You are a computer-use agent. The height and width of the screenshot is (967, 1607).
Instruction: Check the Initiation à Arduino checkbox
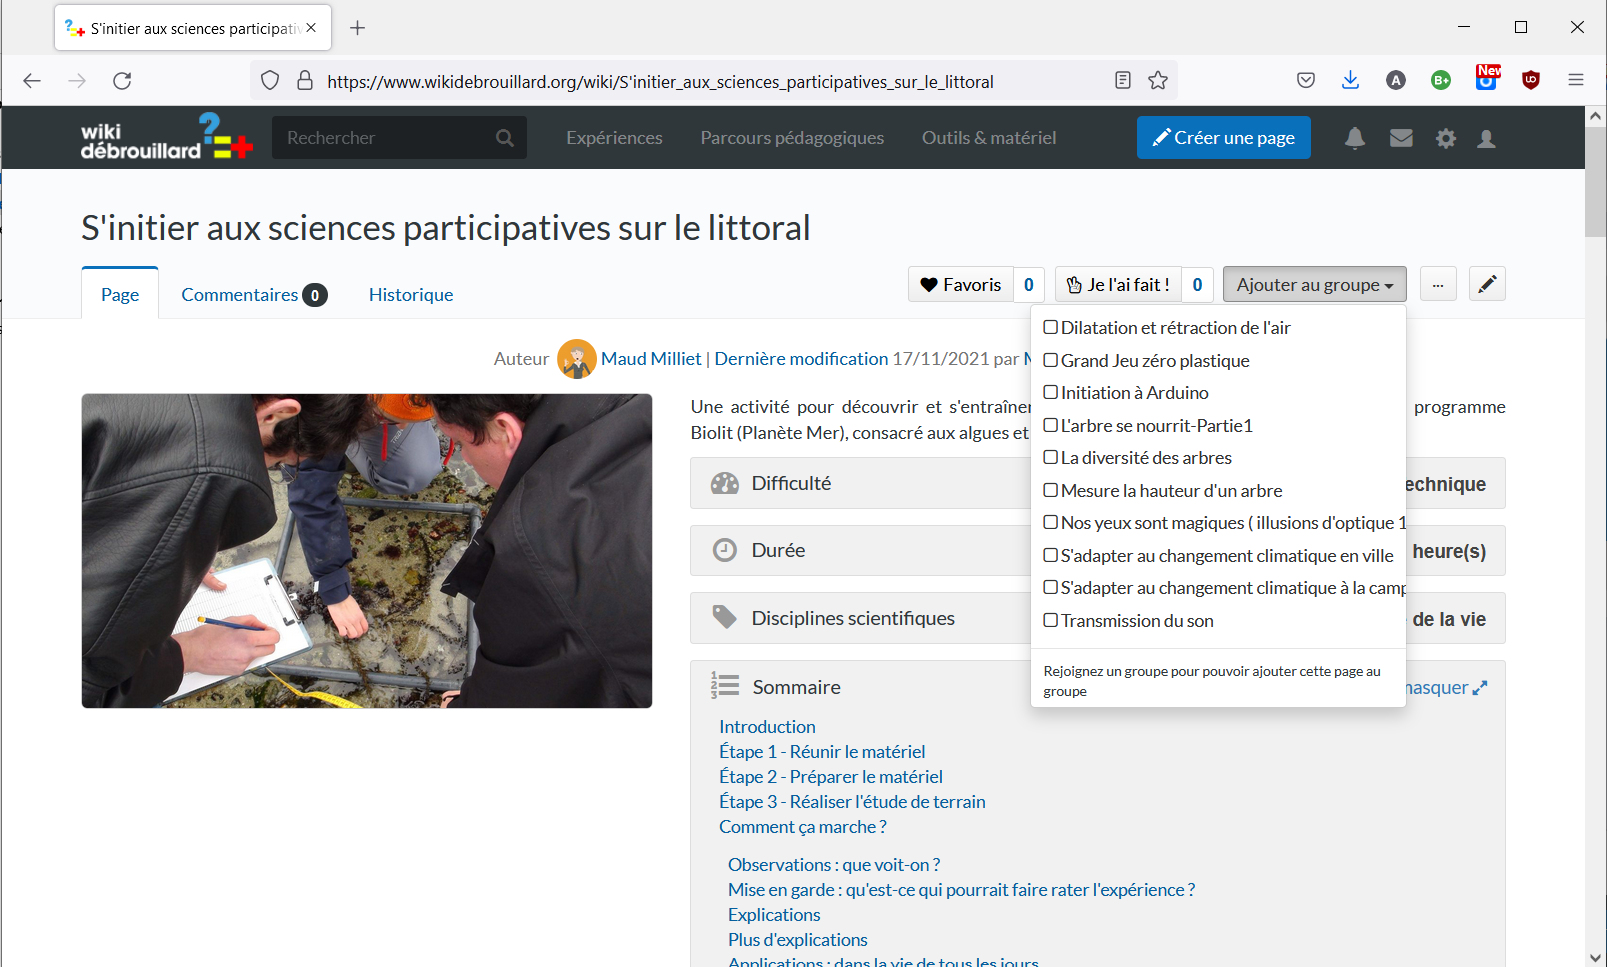(x=1051, y=393)
